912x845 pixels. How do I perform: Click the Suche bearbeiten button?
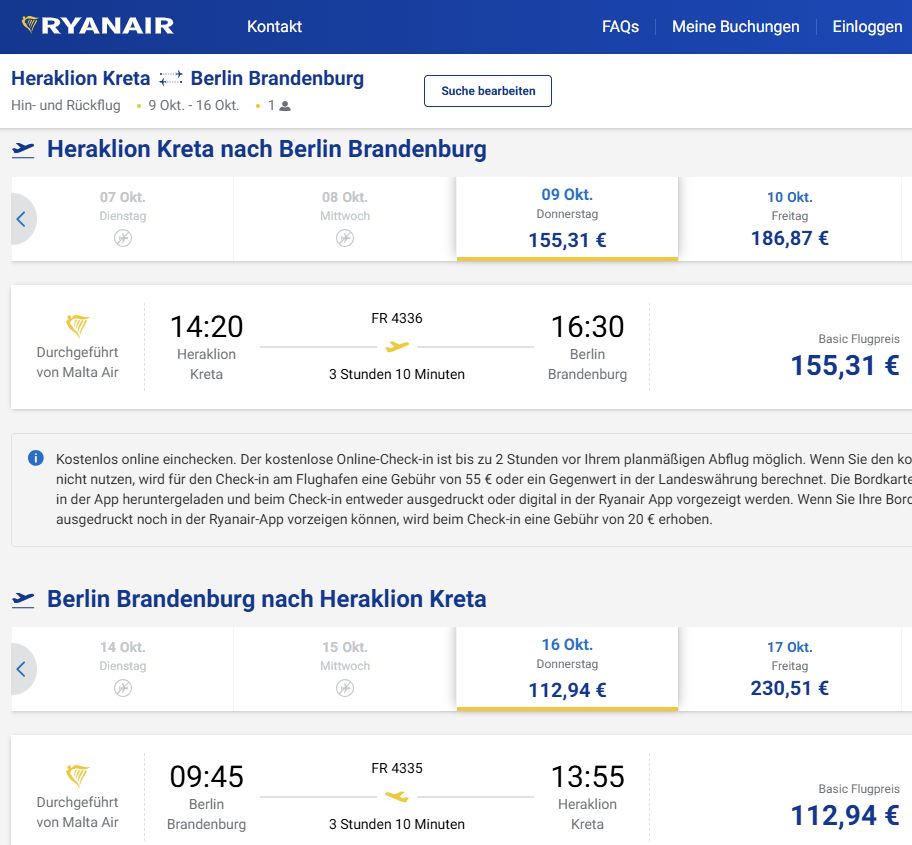tap(488, 91)
